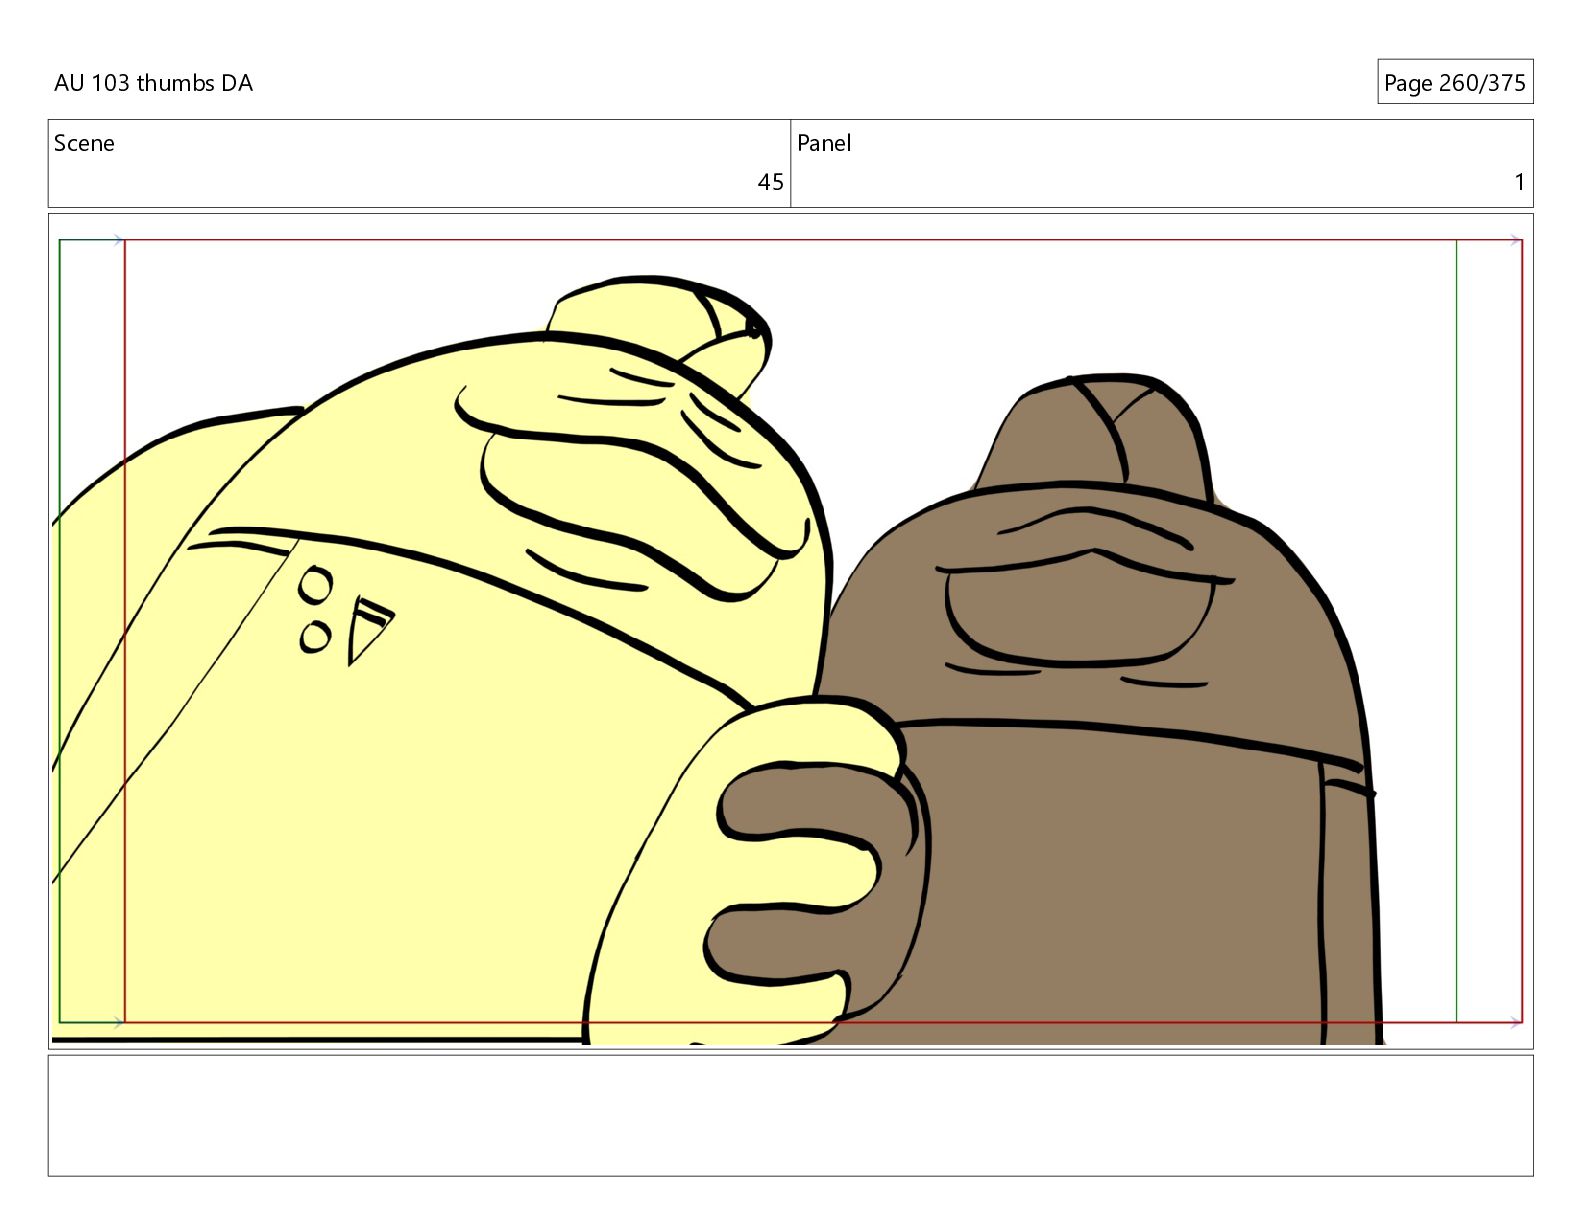Click the 'Scene' header label
This screenshot has height=1224, width=1584.
[x=84, y=143]
